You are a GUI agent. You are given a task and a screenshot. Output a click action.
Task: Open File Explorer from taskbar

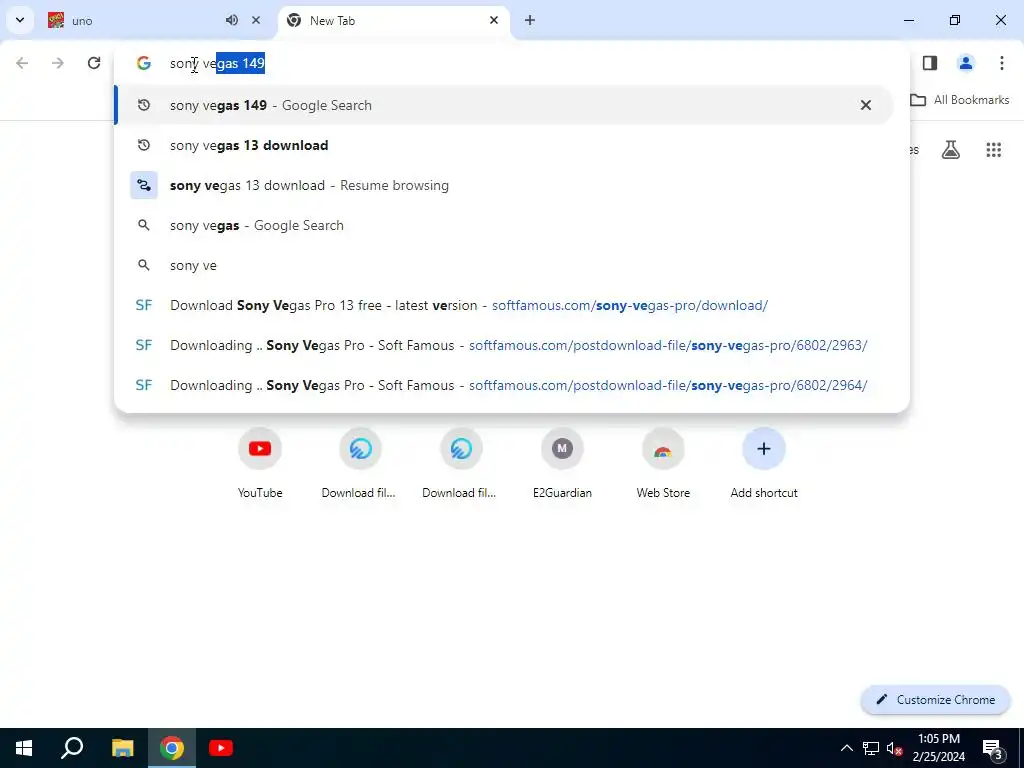coord(122,748)
